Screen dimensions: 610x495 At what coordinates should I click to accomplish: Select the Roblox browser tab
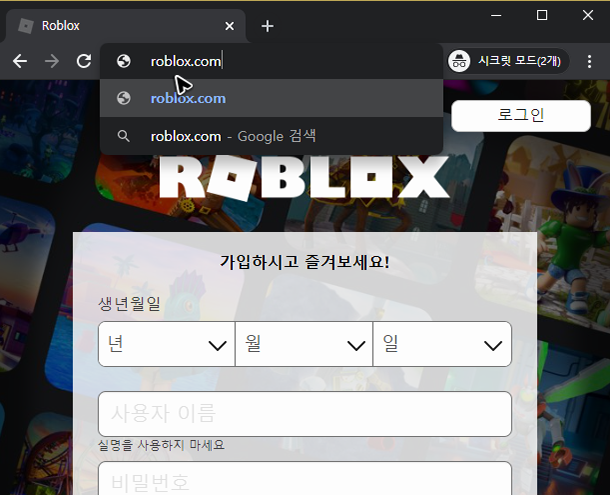(125, 26)
